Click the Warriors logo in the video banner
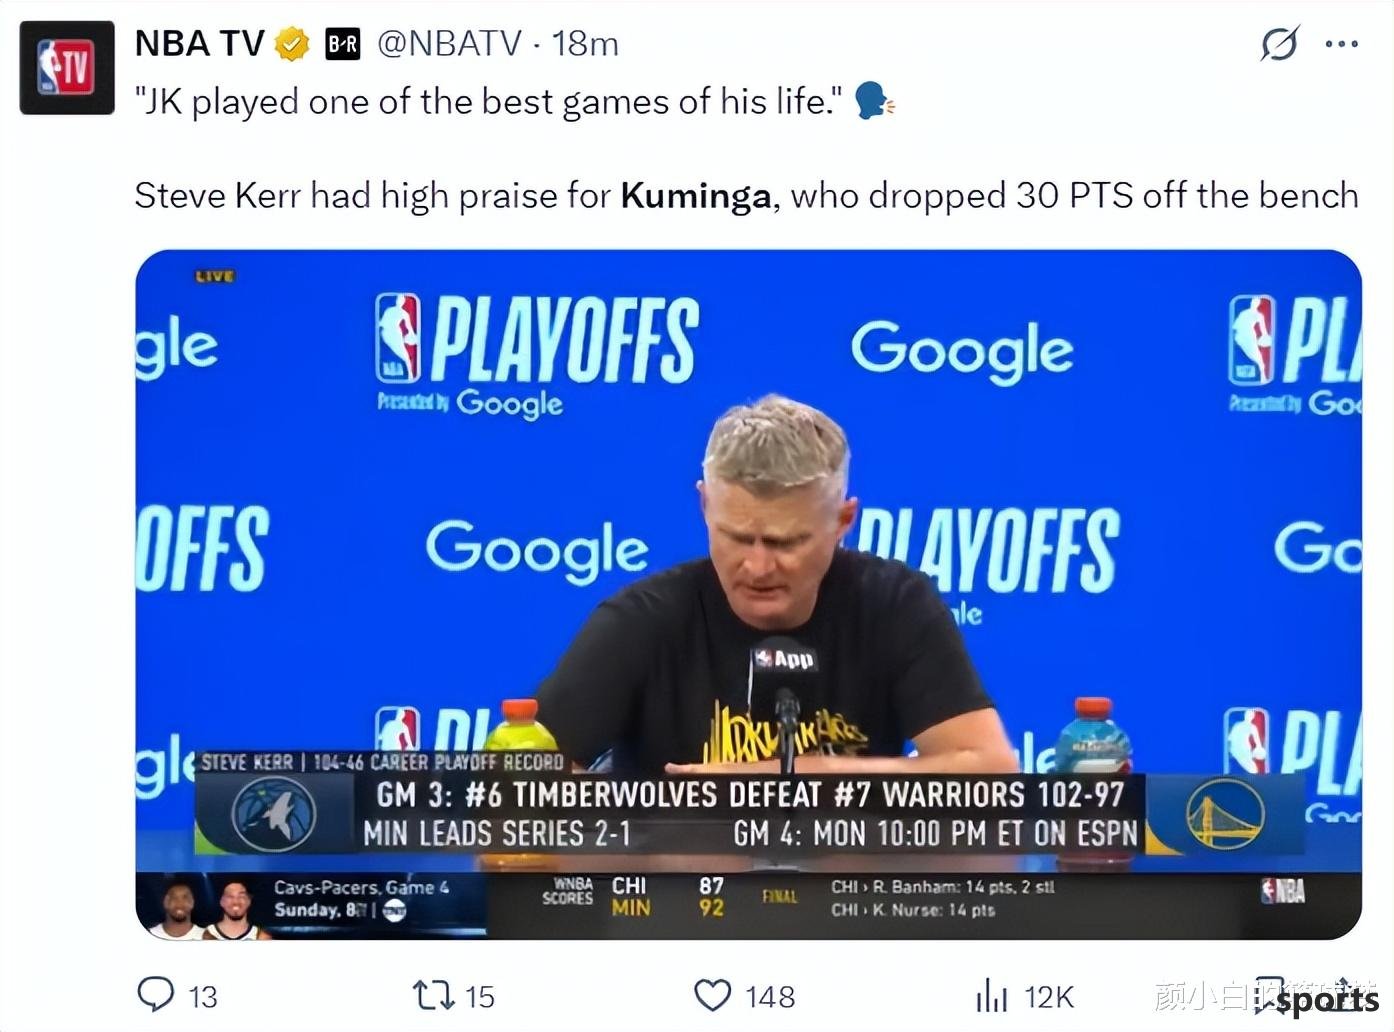This screenshot has height=1032, width=1394. tap(1225, 813)
